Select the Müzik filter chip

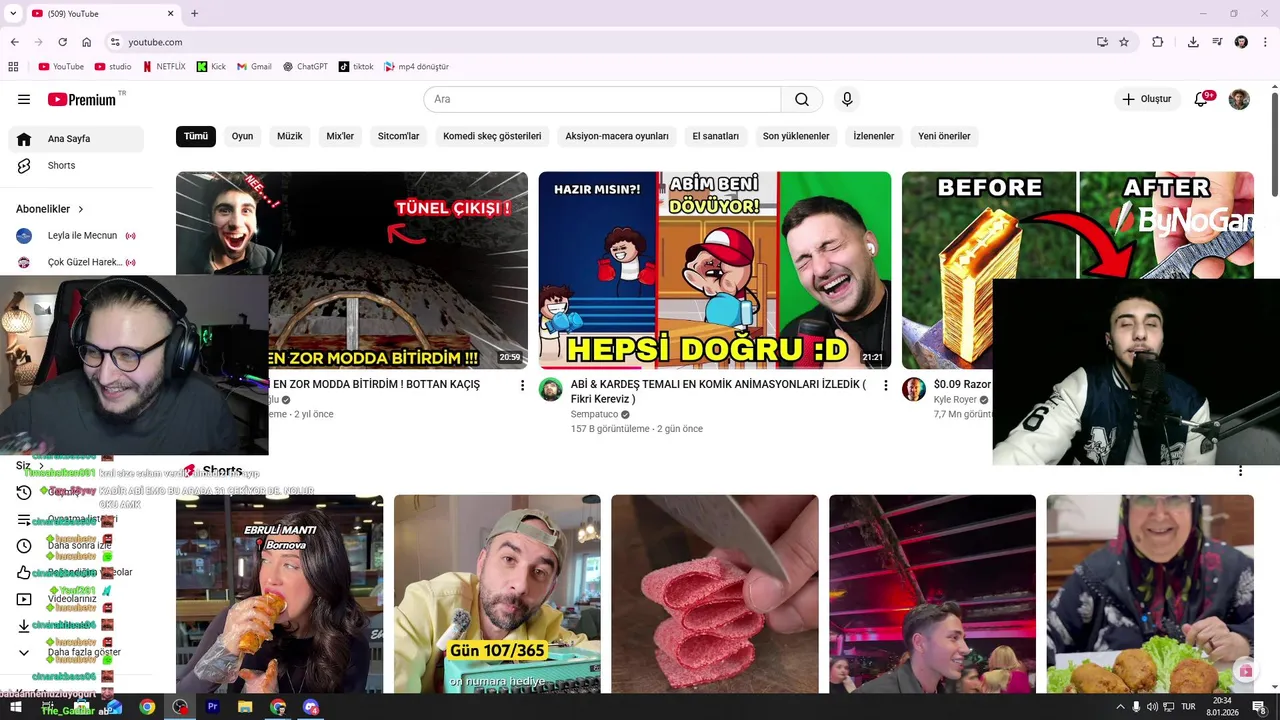tap(290, 136)
